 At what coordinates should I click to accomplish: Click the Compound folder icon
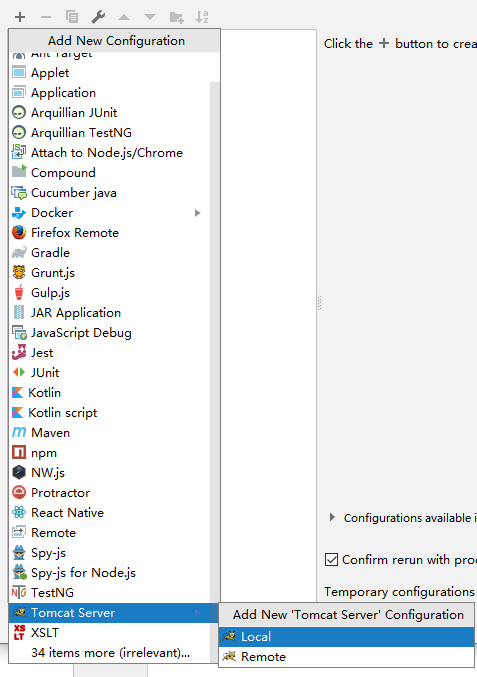tap(19, 171)
